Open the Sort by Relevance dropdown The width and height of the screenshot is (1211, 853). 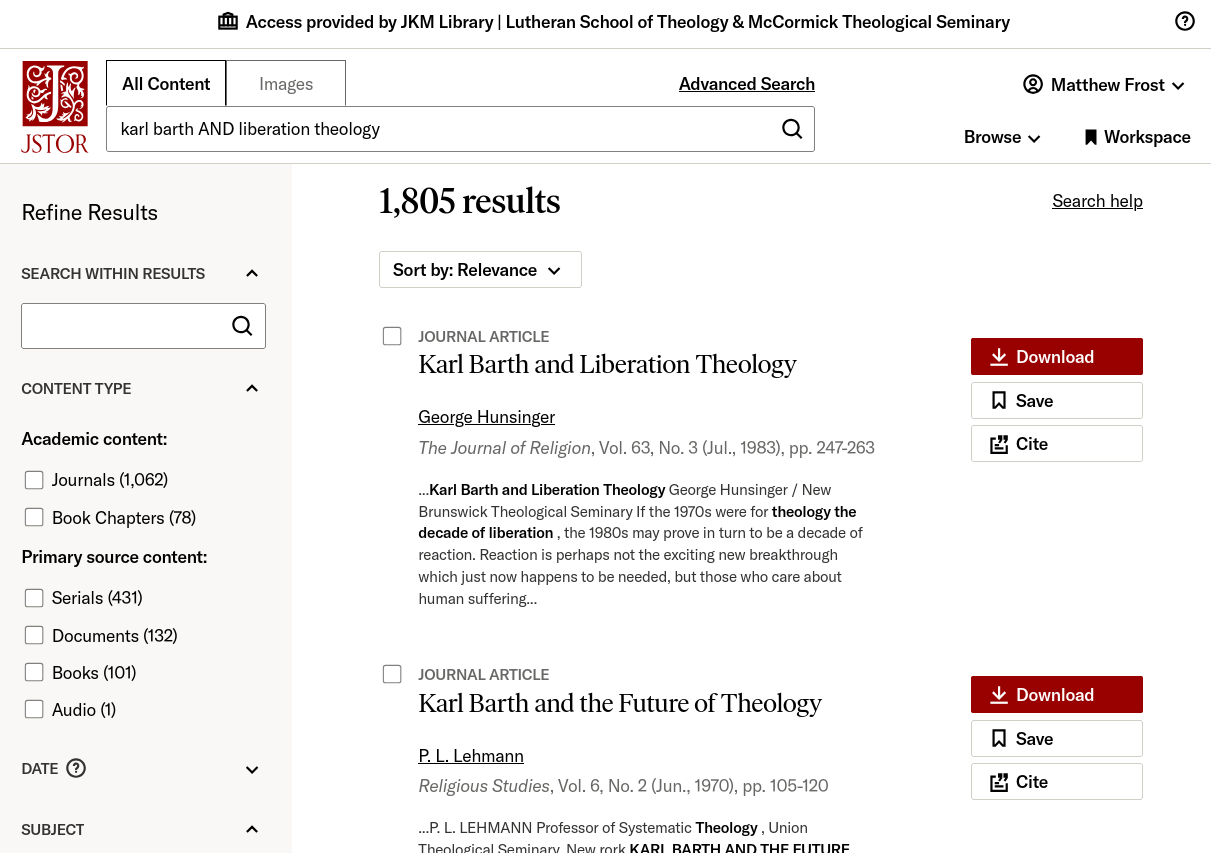pos(480,269)
